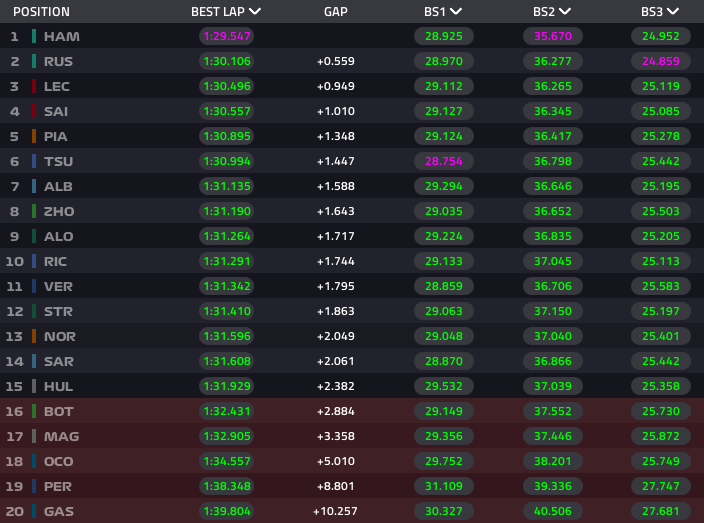This screenshot has height=523, width=704.
Task: Click GAS best lap time 1:39.804
Action: tap(227, 511)
